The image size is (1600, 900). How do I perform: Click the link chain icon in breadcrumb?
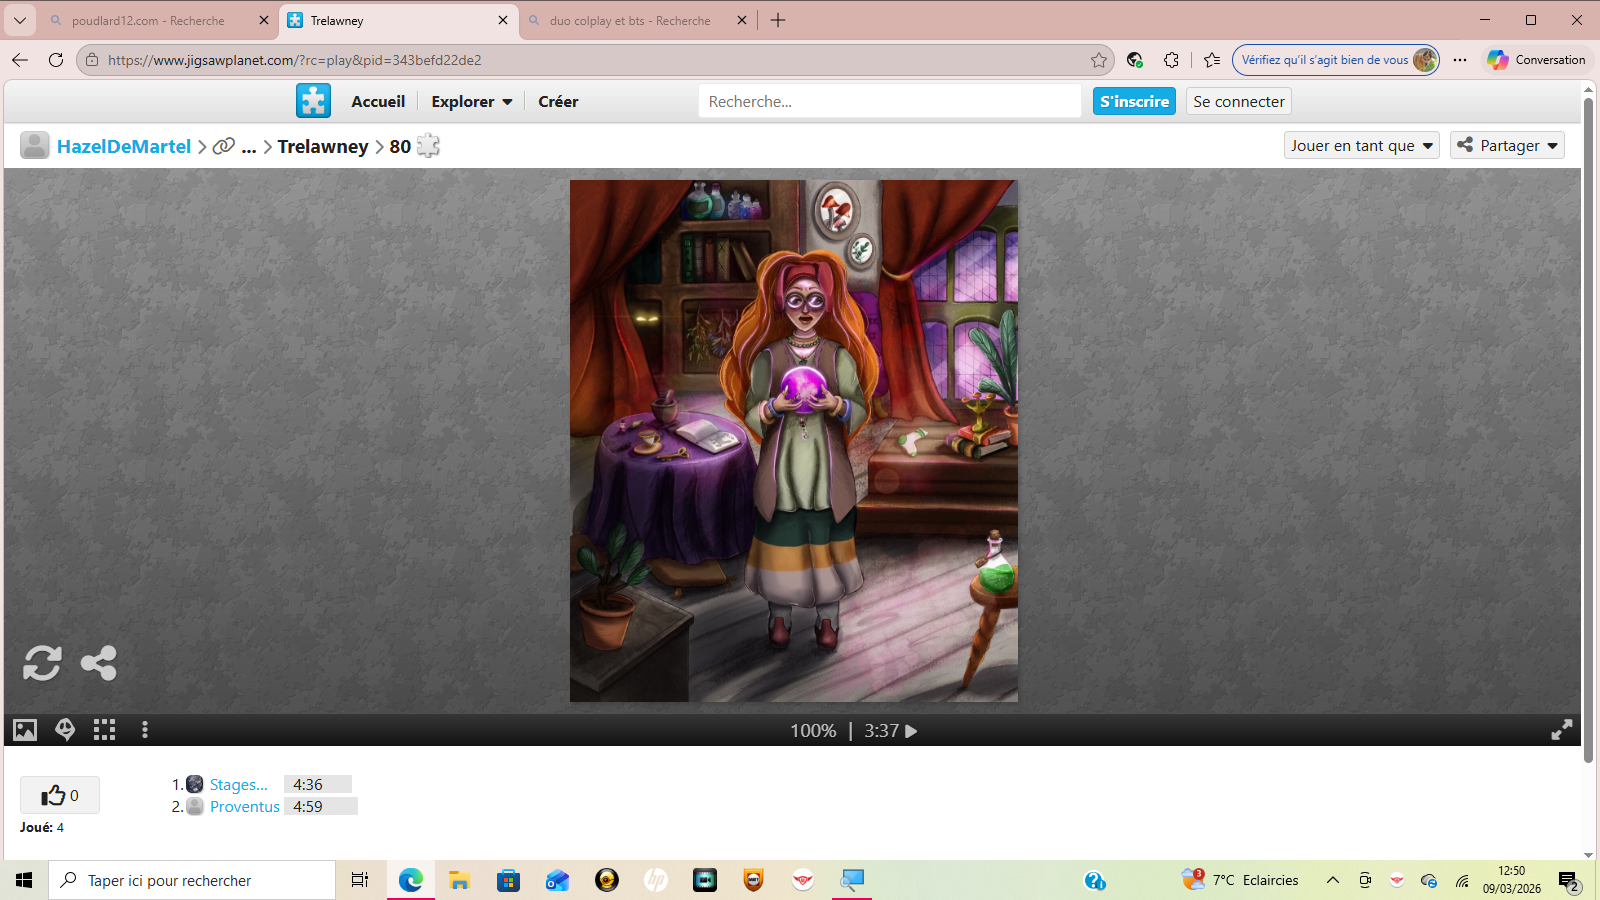(224, 146)
